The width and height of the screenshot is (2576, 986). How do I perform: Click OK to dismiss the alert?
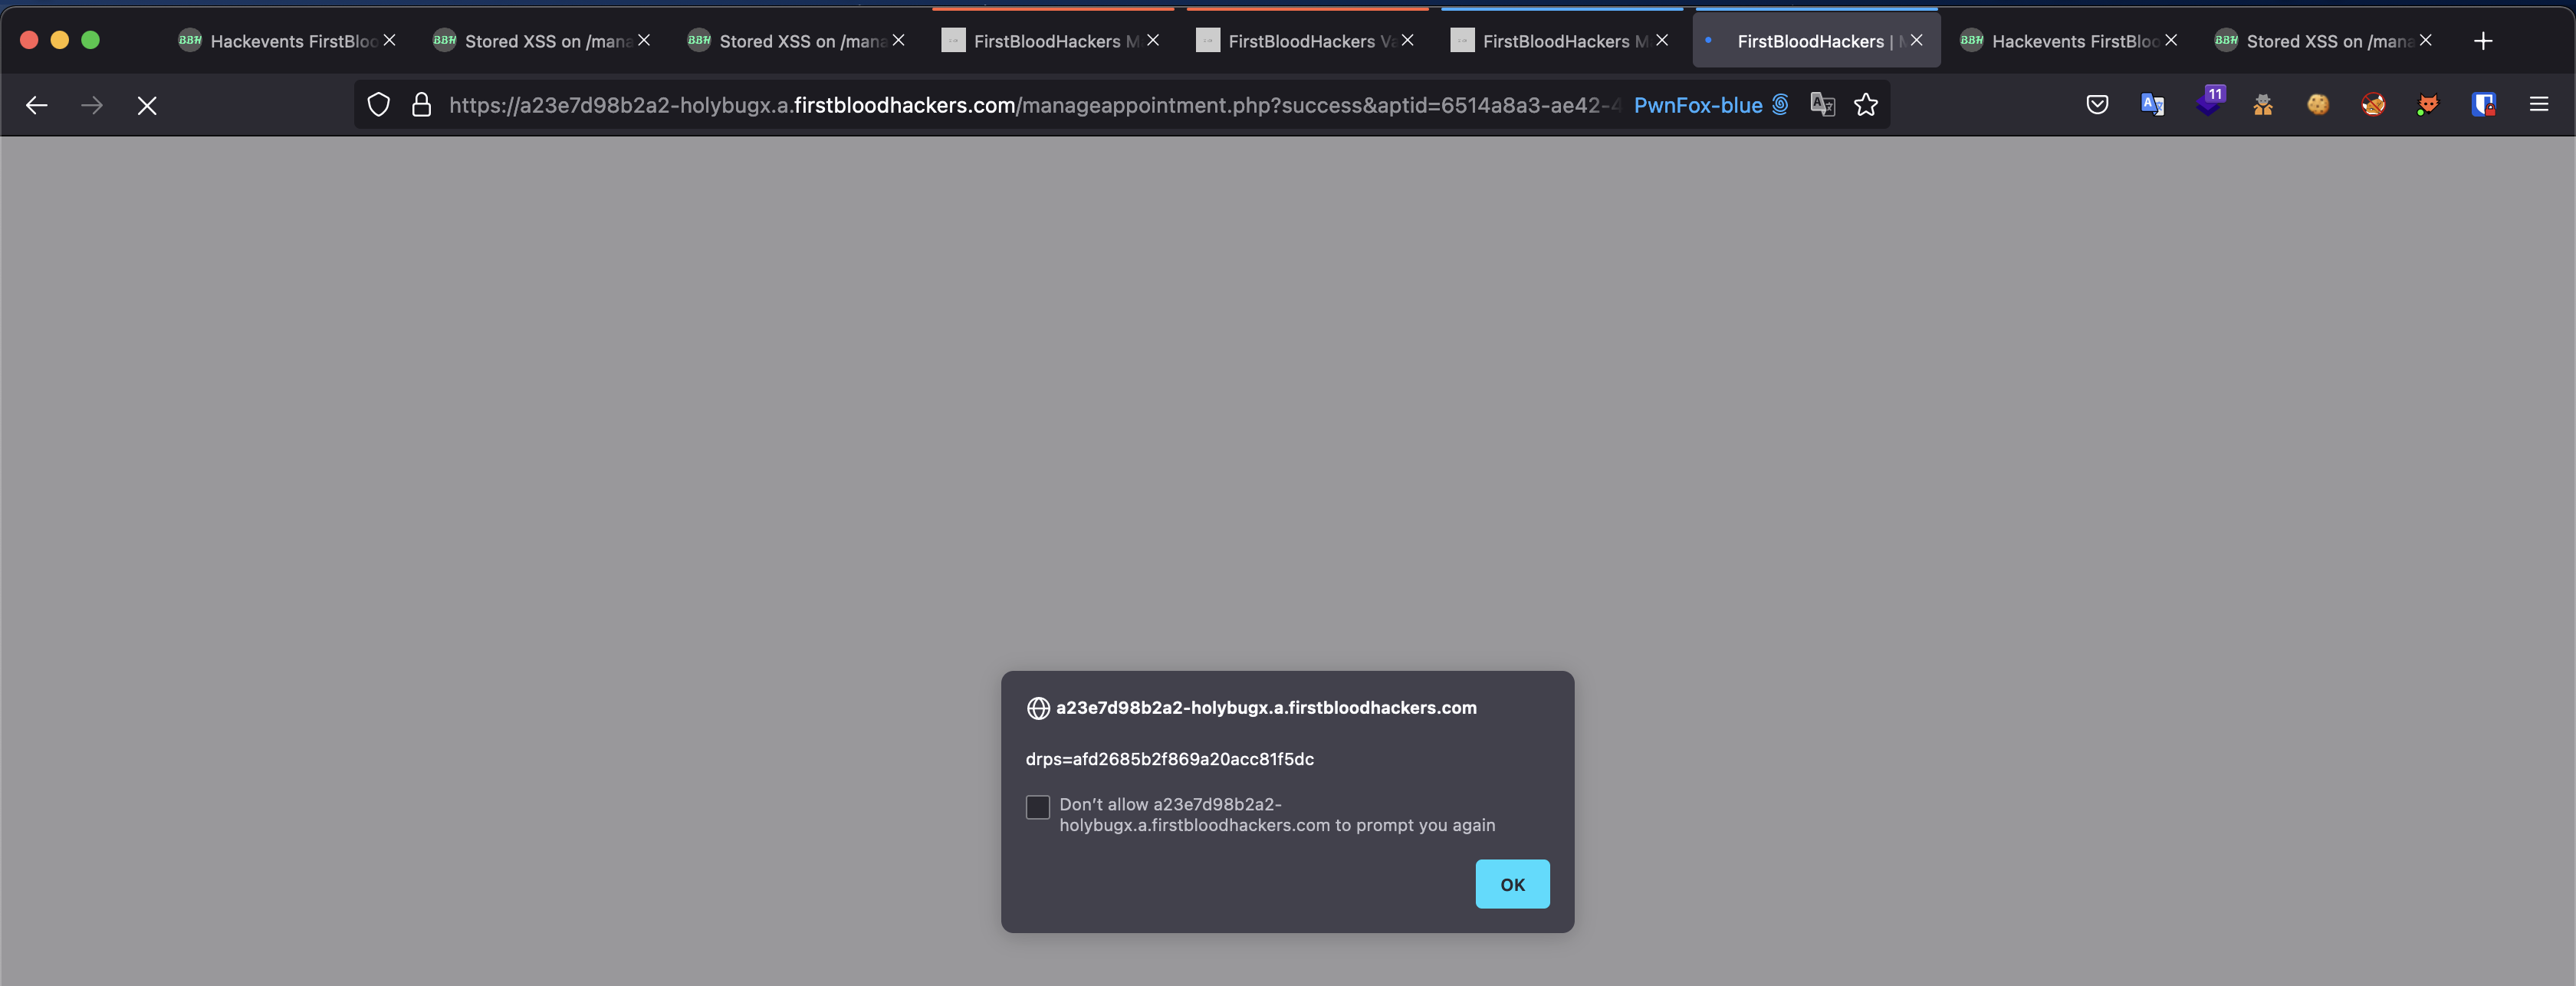coord(1512,884)
